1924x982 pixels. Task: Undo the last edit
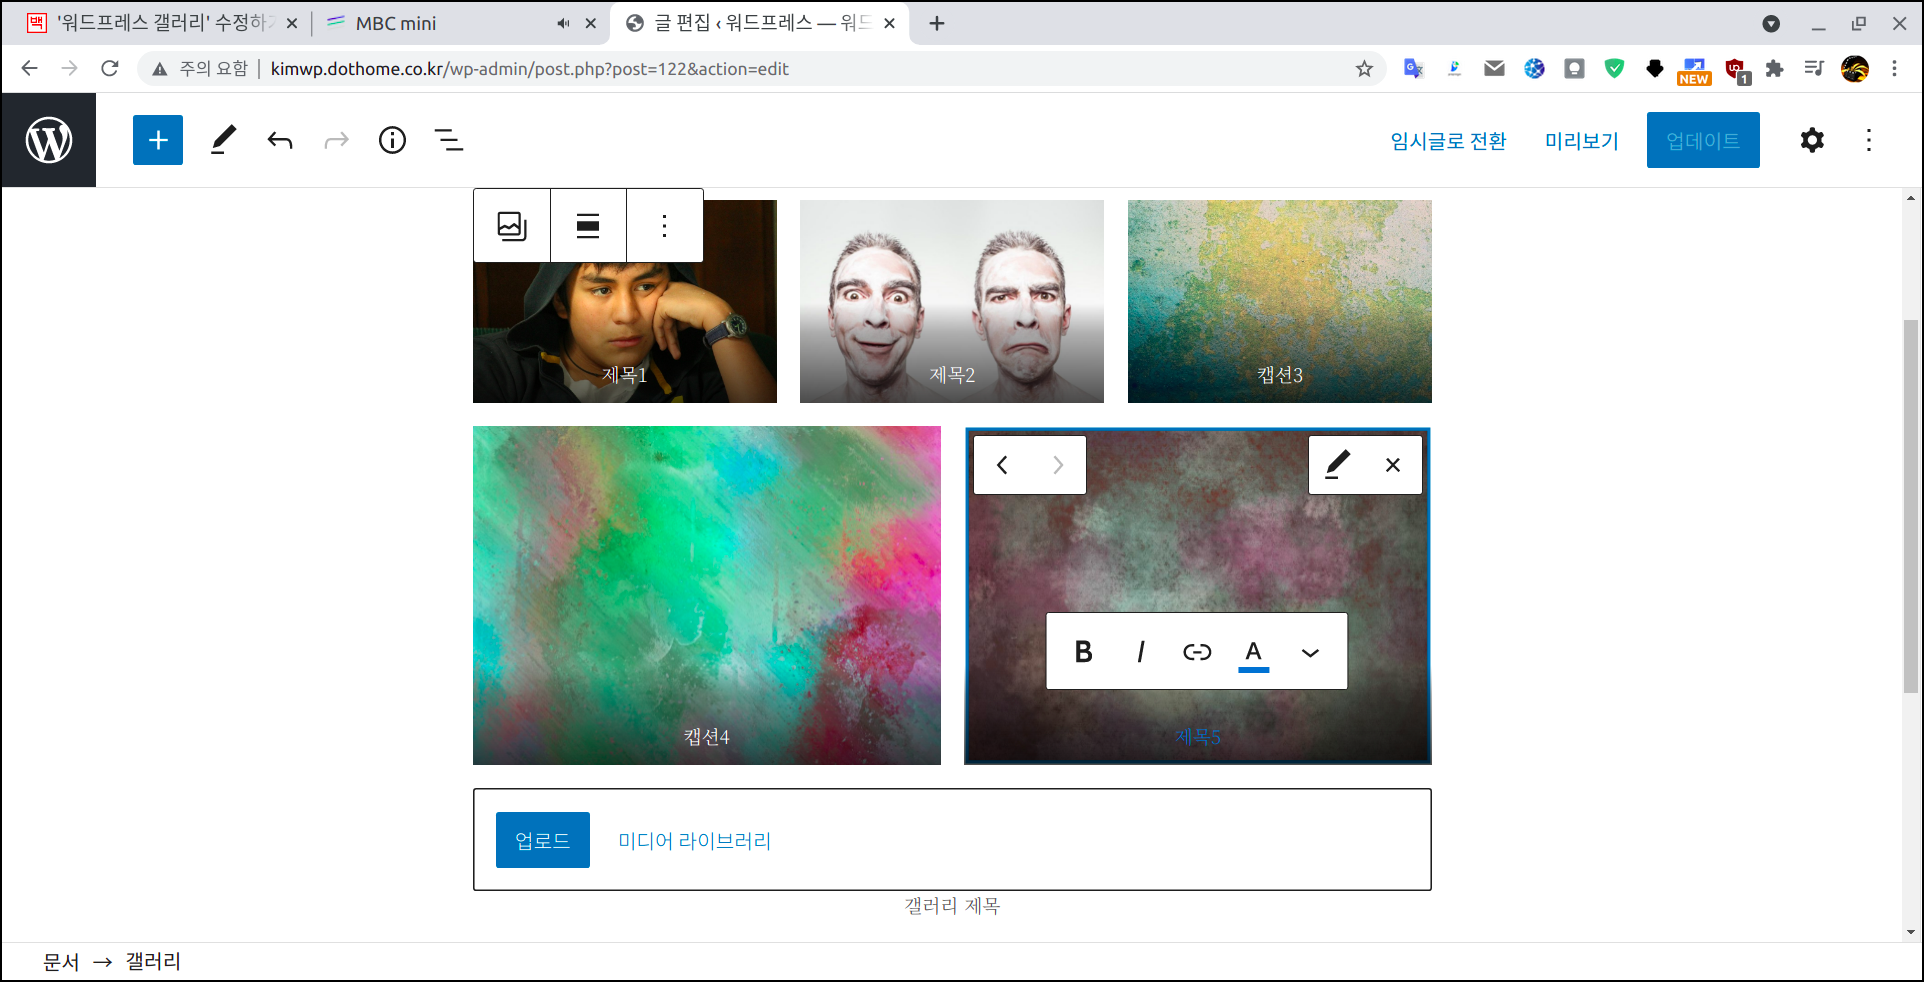click(280, 140)
